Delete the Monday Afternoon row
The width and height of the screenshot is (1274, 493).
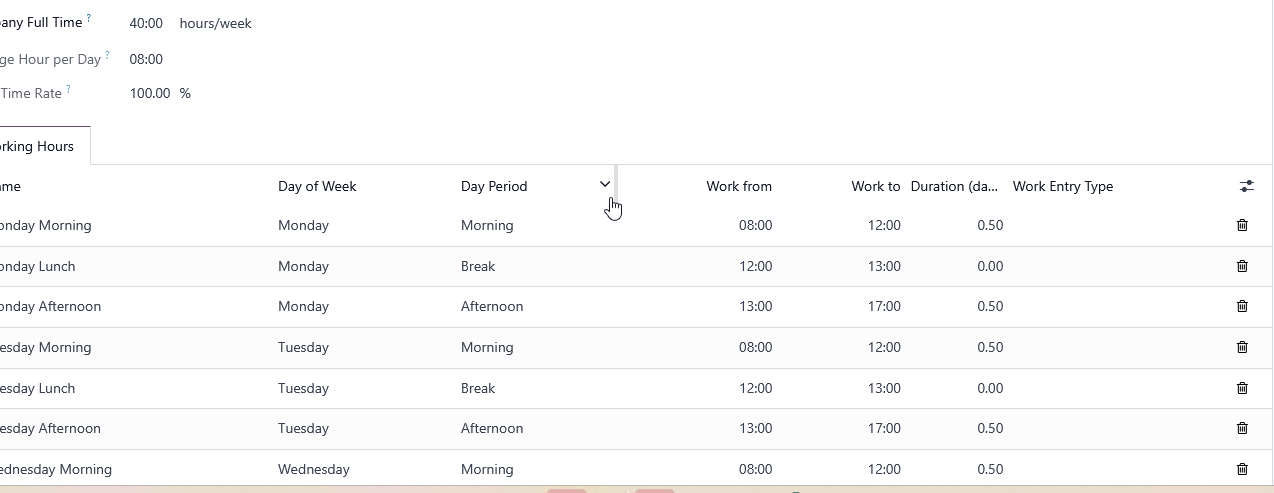[1242, 306]
